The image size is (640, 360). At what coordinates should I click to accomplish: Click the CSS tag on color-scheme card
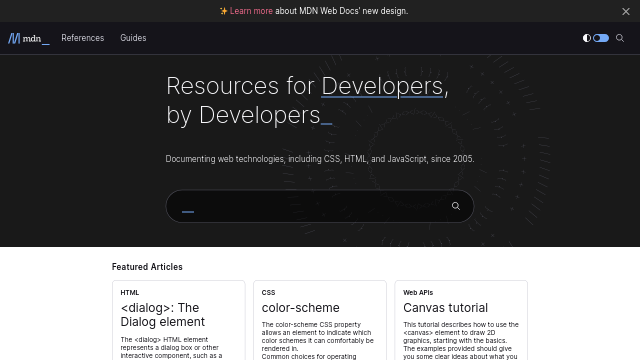coord(268,293)
